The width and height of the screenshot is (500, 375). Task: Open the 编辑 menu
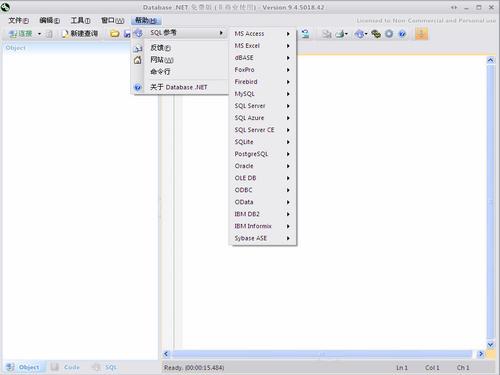tap(50, 21)
